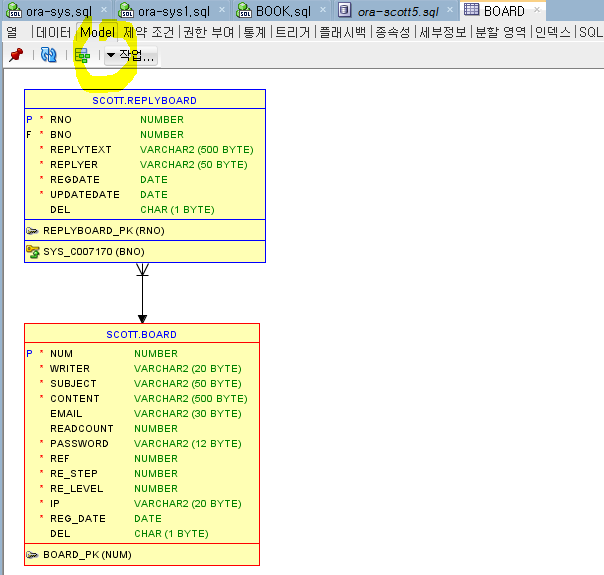Open the 인덱스 sub-tab
The height and width of the screenshot is (575, 604).
click(x=553, y=32)
